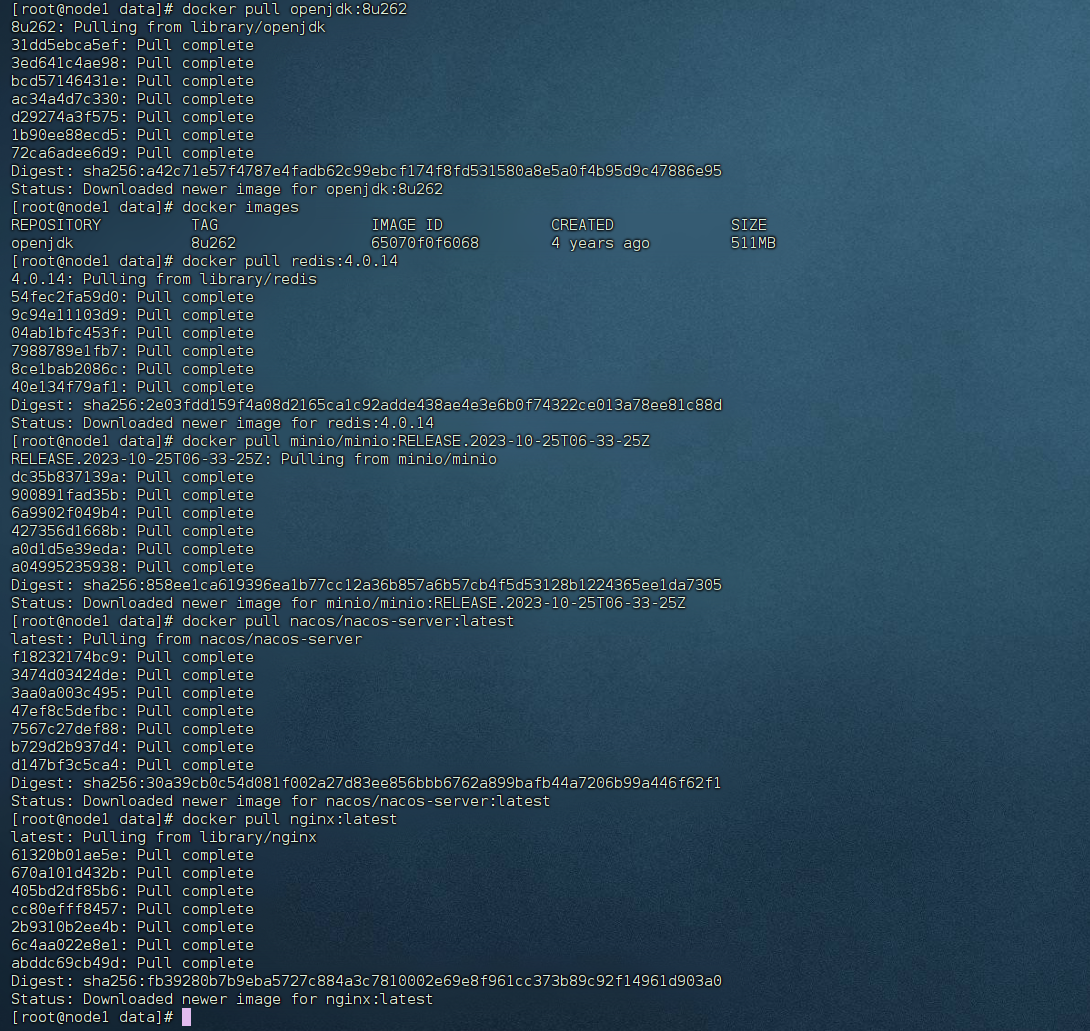Click layer ID dc35b837139a
The height and width of the screenshot is (1031, 1090).
coord(65,478)
